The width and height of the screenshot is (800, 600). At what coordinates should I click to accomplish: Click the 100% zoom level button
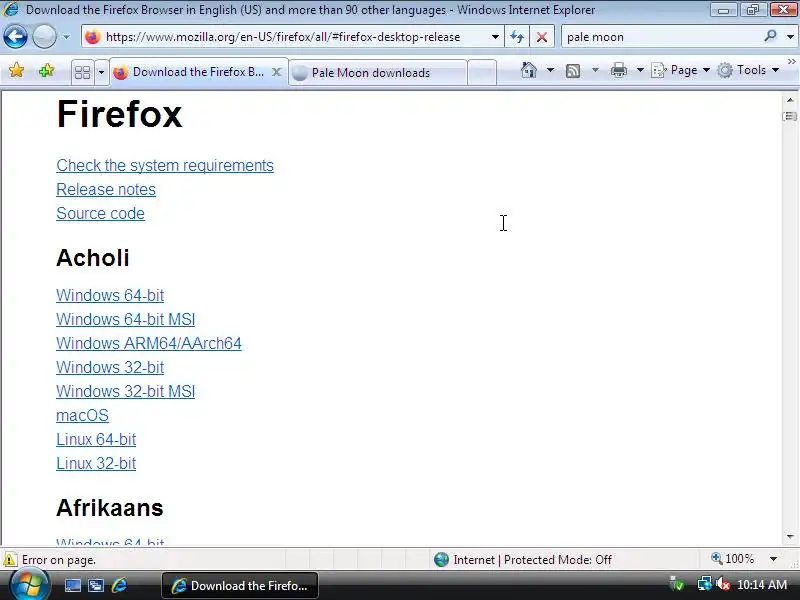point(733,559)
